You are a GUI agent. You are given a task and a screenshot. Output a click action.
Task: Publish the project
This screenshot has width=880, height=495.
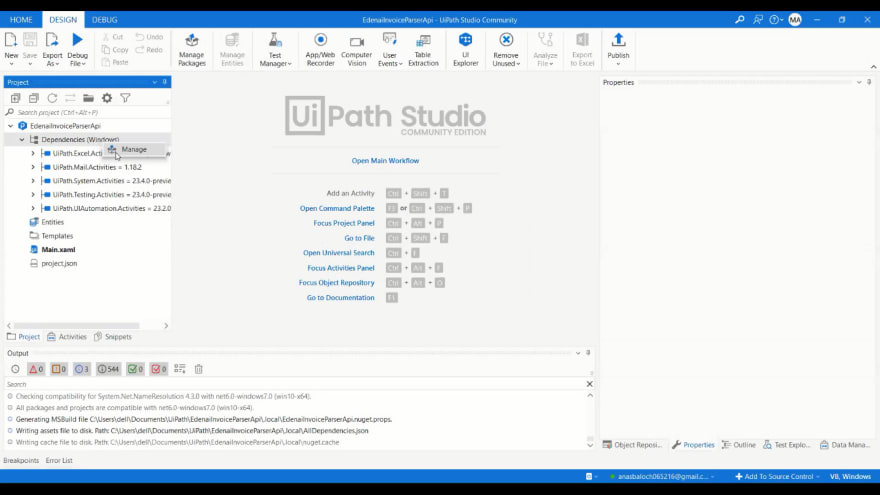618,49
